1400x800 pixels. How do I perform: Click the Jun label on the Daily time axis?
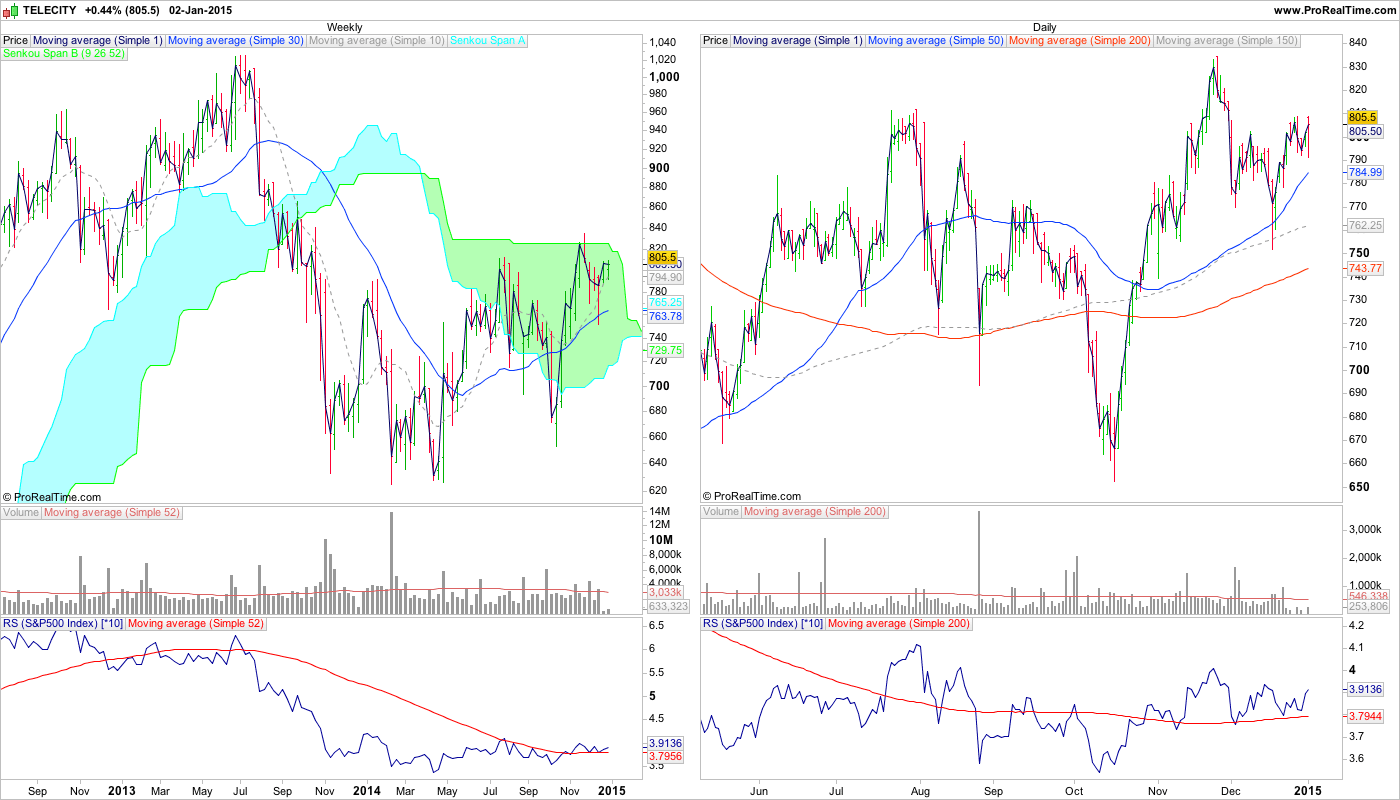pyautogui.click(x=758, y=790)
